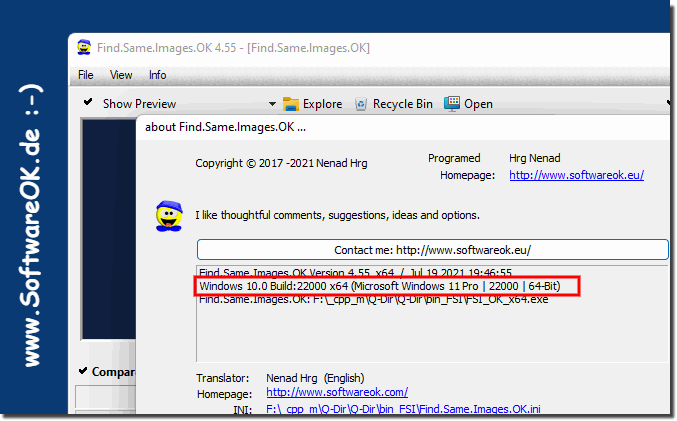Screen dimensions: 677x421
Task: Open the http://www.softwareok.eu/ homepage link
Action: coord(576,175)
